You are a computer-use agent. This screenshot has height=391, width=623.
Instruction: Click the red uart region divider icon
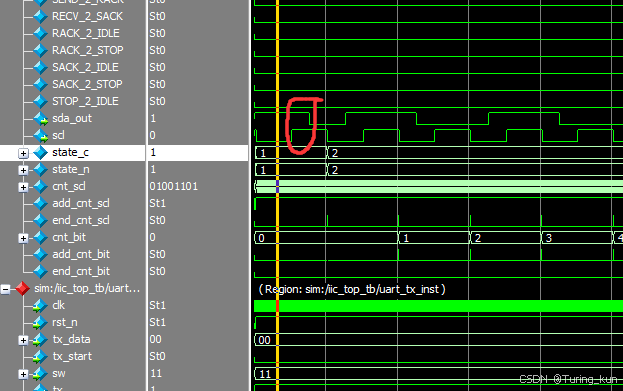pos(22,288)
